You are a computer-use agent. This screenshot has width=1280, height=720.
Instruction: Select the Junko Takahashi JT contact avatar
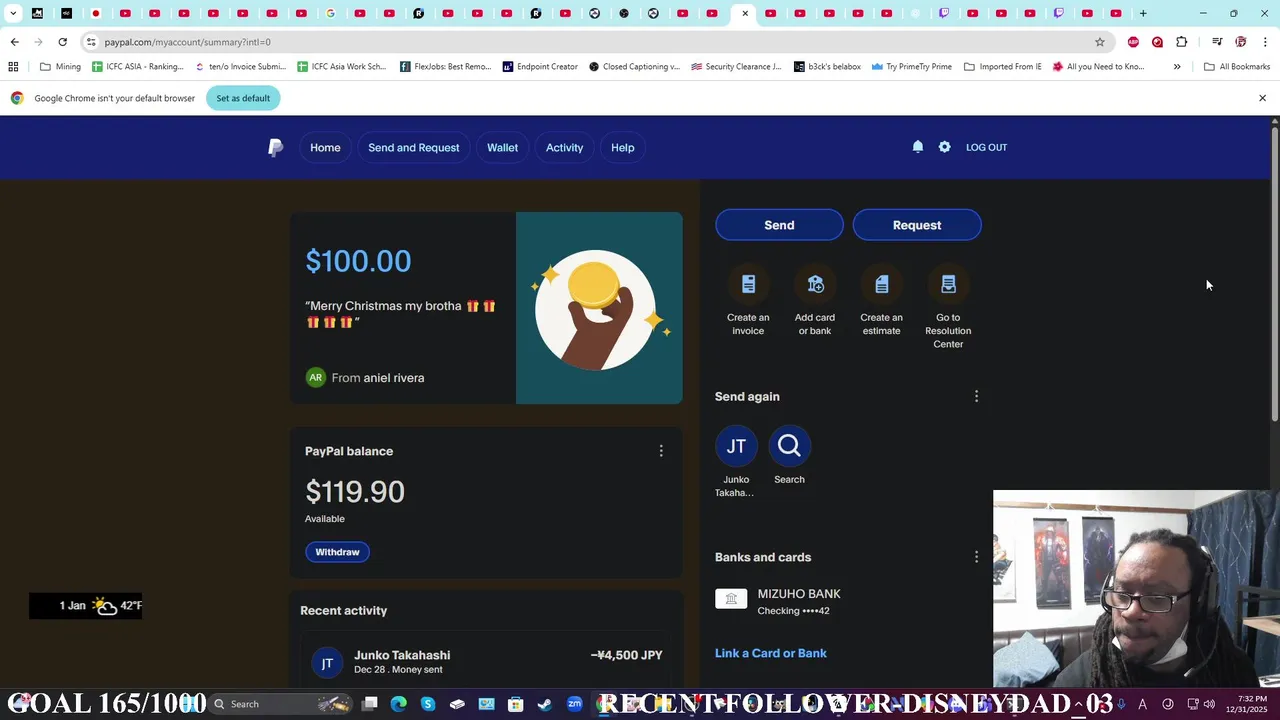(x=736, y=446)
